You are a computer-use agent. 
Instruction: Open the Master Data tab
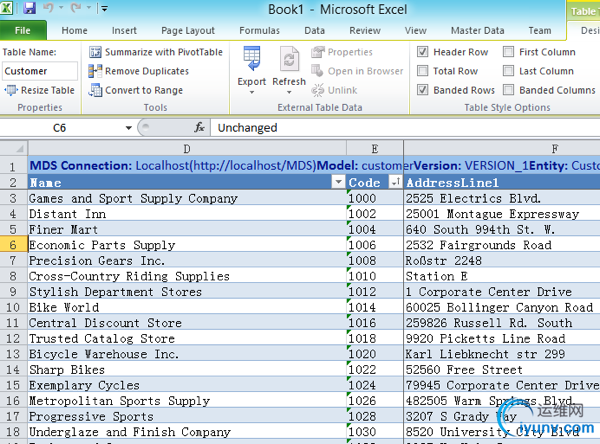click(478, 31)
